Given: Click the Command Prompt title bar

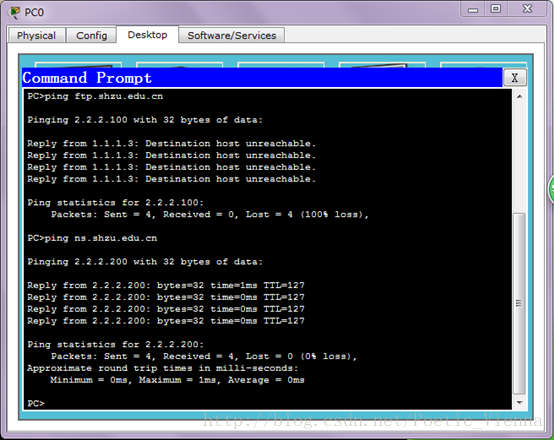Looking at the screenshot, I should [262, 77].
